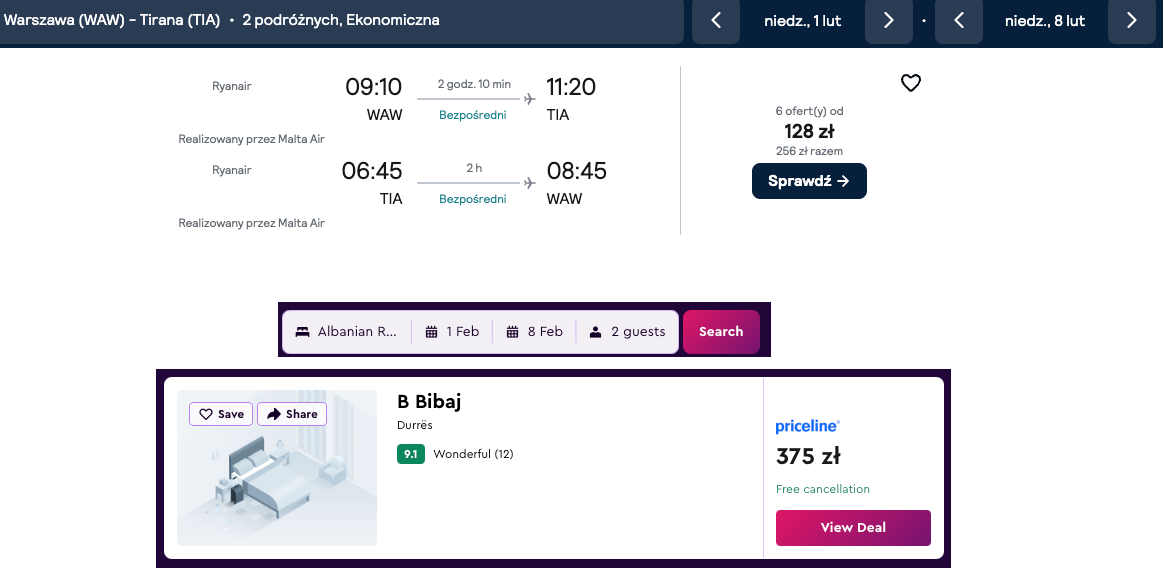Save the B Bibaj hotel
This screenshot has height=569, width=1164.
click(x=221, y=414)
